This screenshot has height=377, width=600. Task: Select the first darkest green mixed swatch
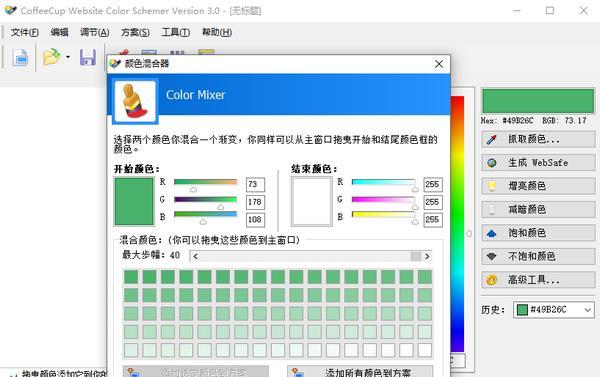pyautogui.click(x=131, y=277)
